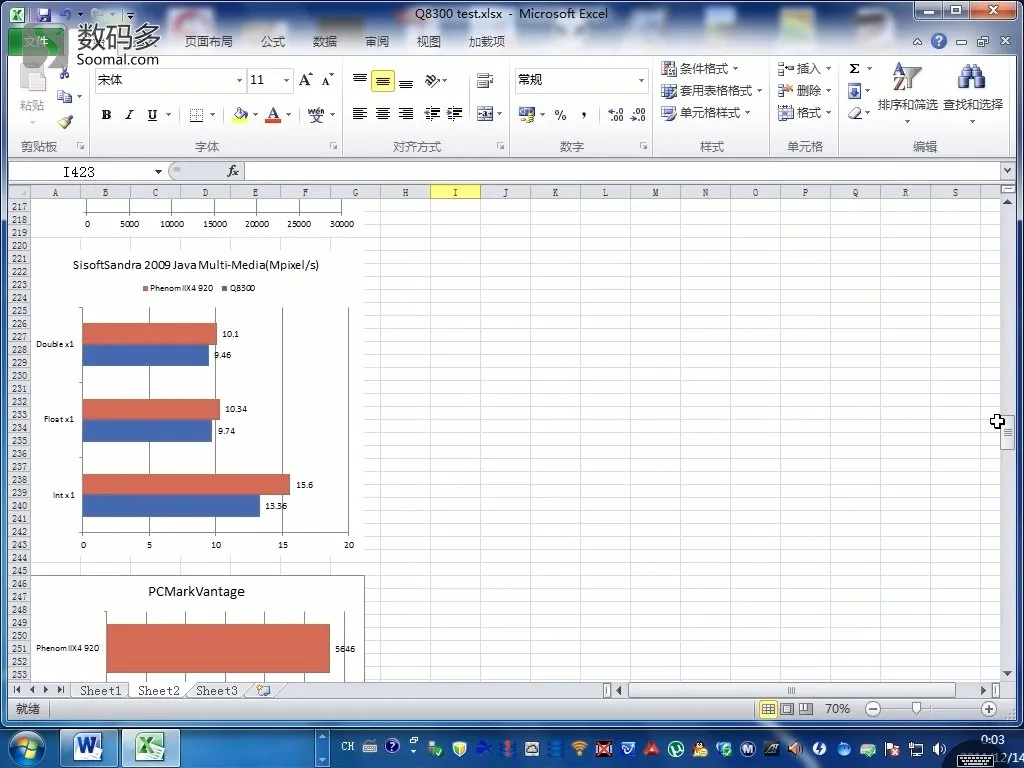The height and width of the screenshot is (768, 1024).
Task: Open font size dropdown
Action: click(x=286, y=80)
